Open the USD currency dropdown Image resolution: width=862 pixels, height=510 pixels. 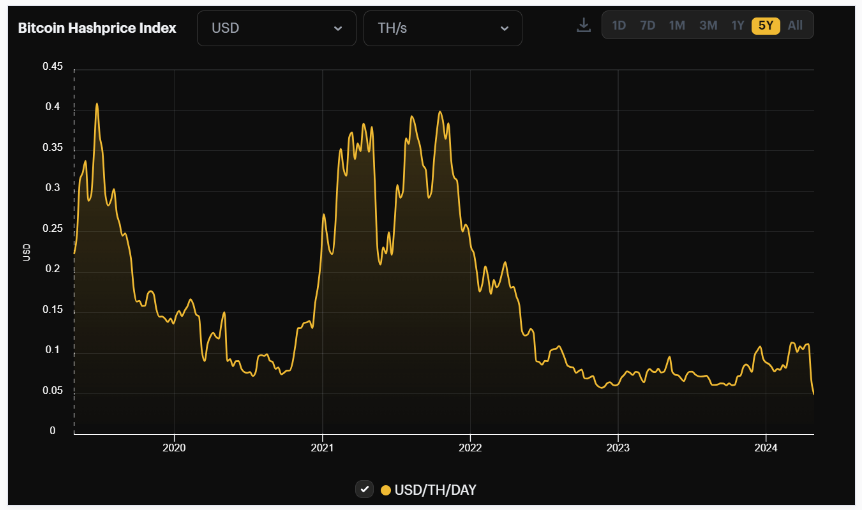(x=277, y=28)
